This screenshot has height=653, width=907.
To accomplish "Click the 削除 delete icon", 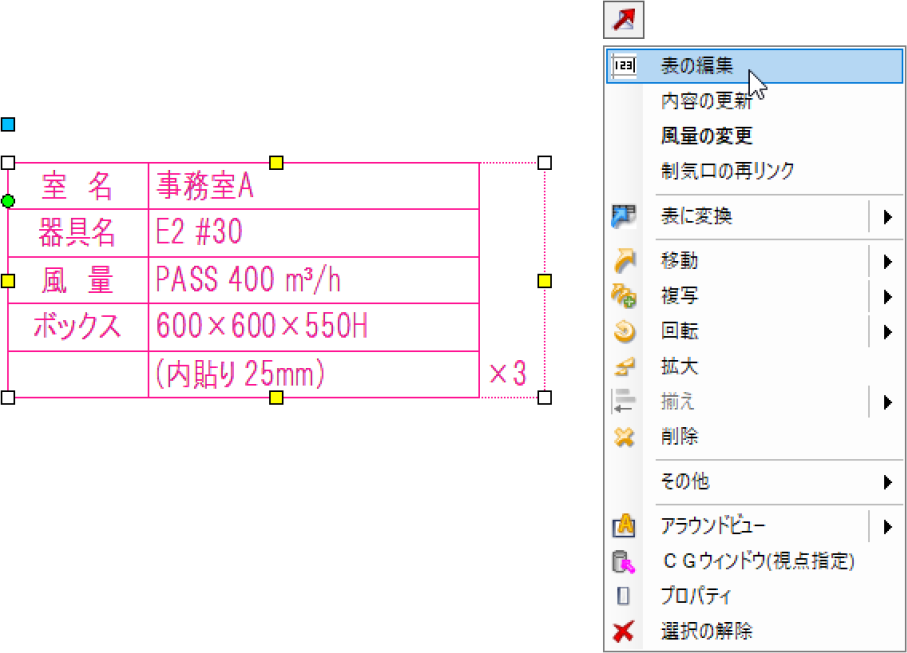I will click(624, 437).
